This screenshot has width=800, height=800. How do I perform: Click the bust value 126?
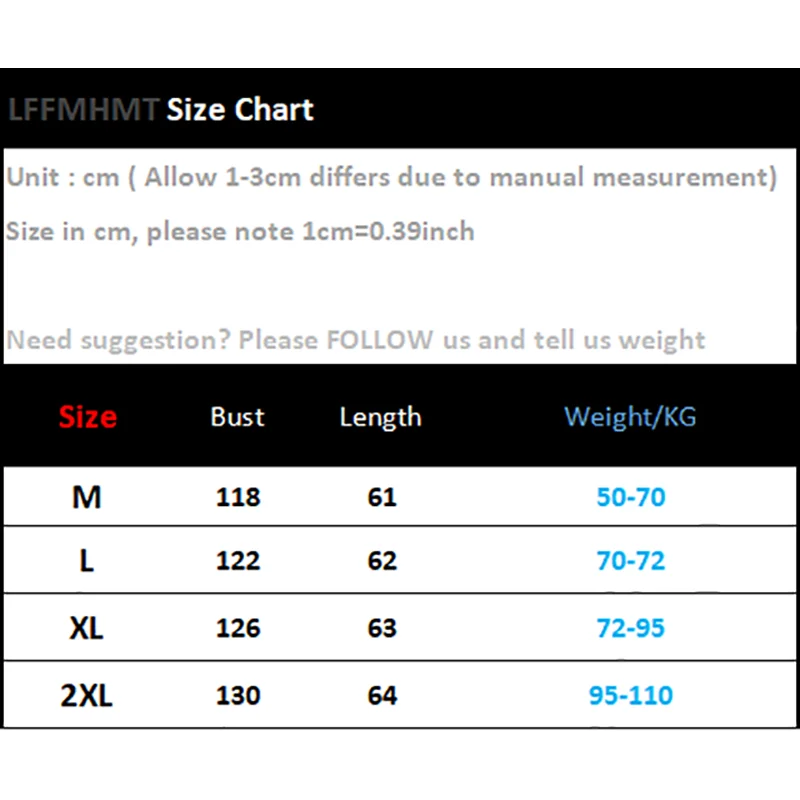click(238, 628)
